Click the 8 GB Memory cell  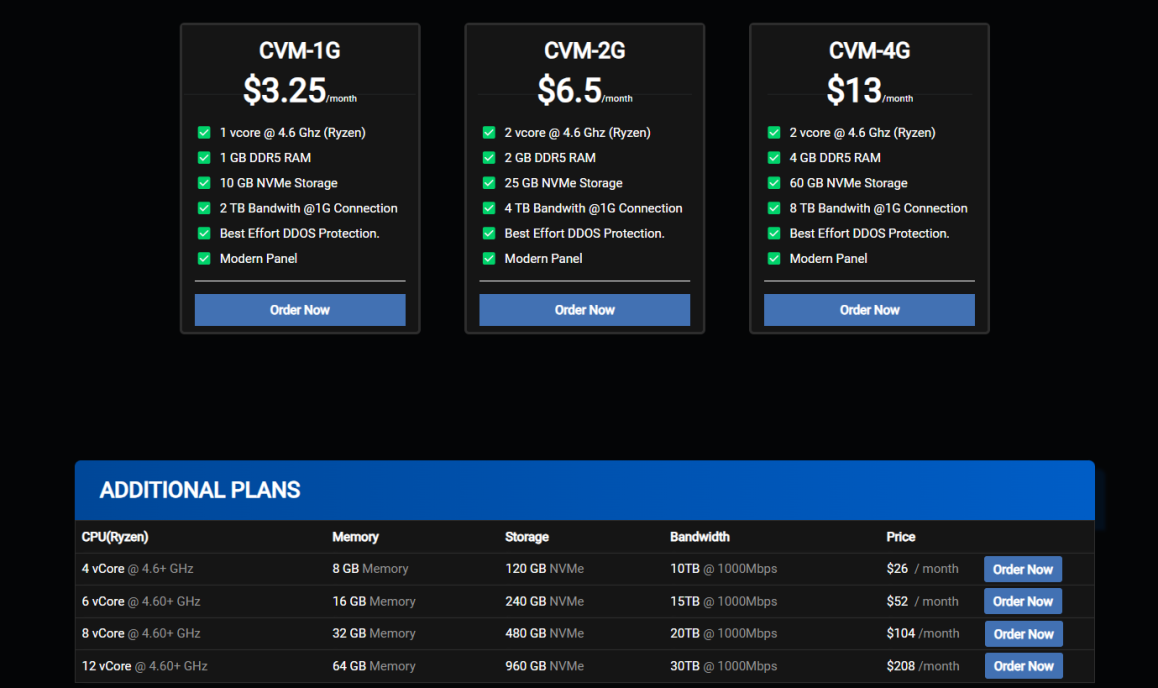point(370,568)
